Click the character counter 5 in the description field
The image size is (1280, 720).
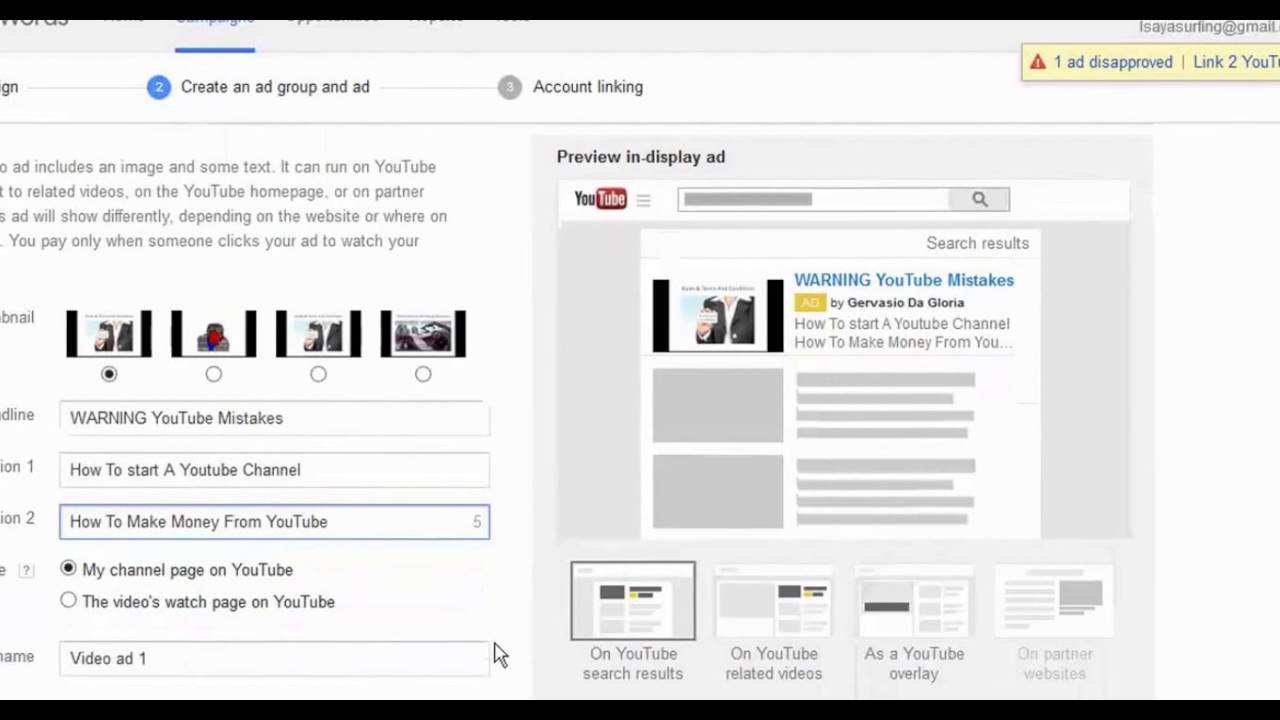coord(477,522)
